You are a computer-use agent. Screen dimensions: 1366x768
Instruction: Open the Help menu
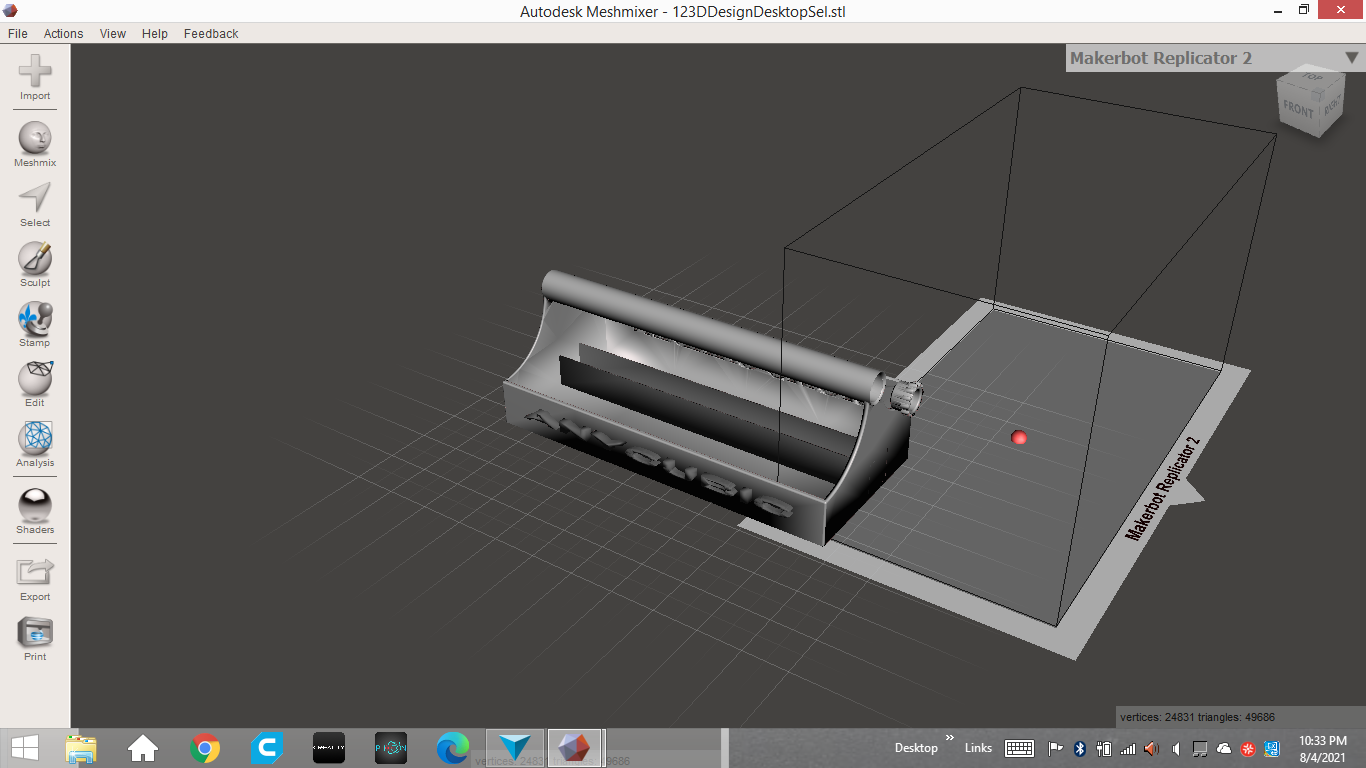[x=155, y=33]
